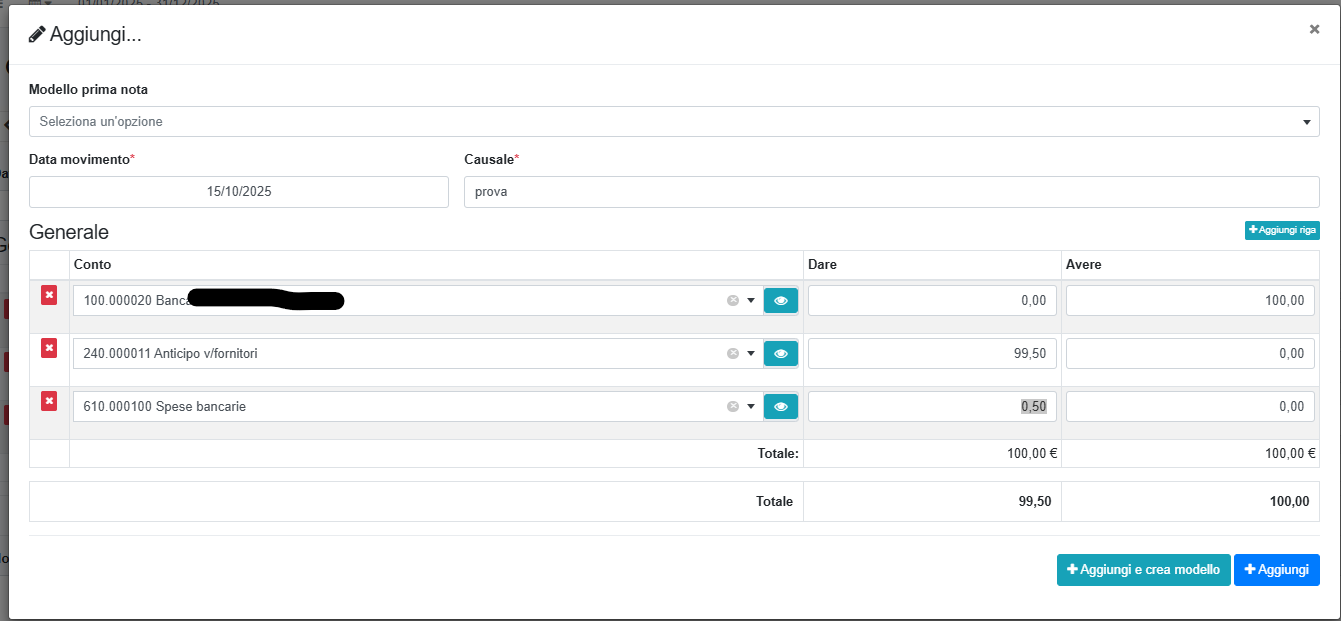Expand the Banca account dropdown arrow
The height and width of the screenshot is (621, 1341).
click(750, 301)
